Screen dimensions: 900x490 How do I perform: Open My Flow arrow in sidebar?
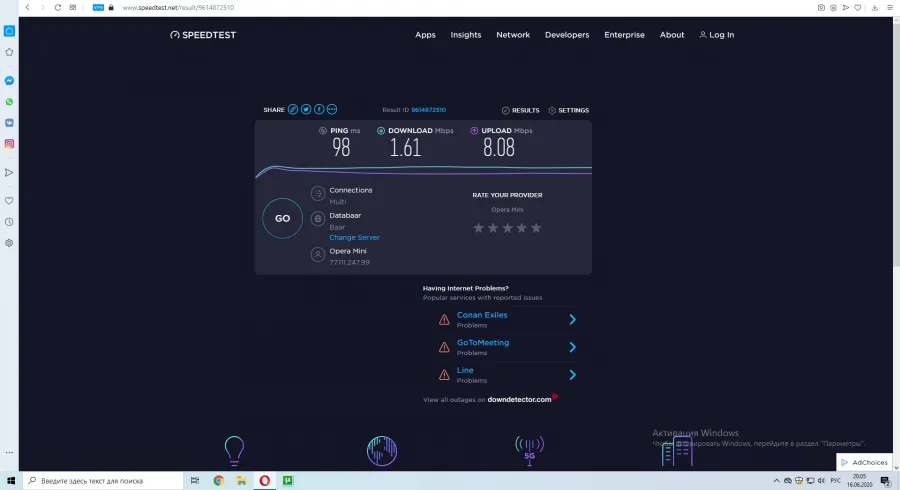click(9, 173)
